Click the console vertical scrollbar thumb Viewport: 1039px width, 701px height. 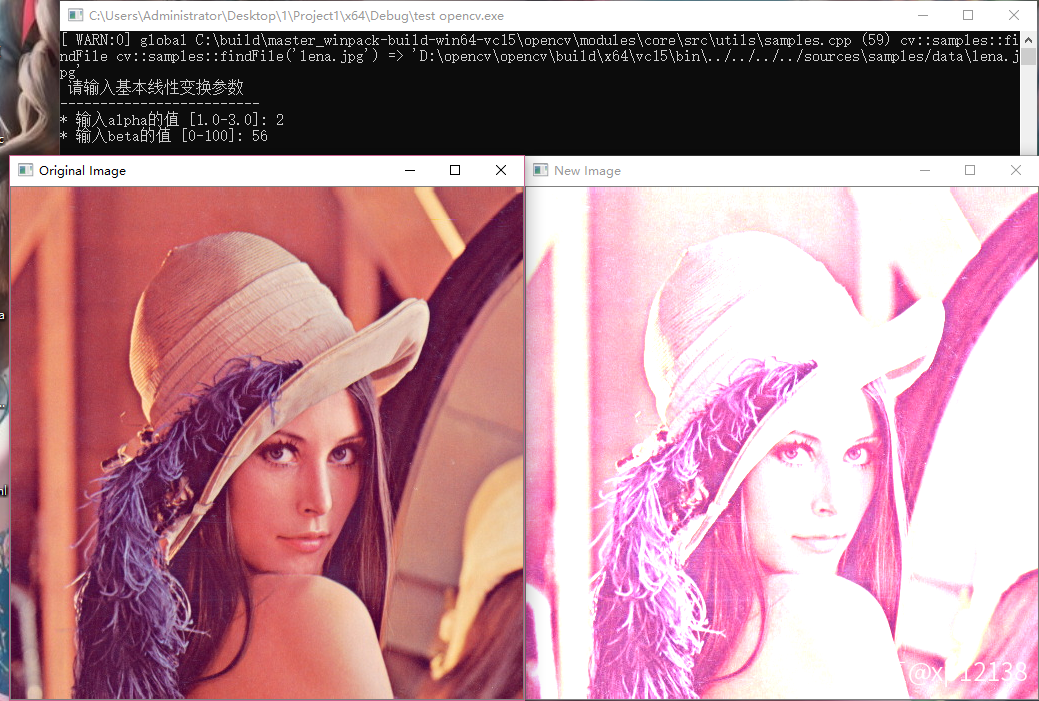[1028, 56]
